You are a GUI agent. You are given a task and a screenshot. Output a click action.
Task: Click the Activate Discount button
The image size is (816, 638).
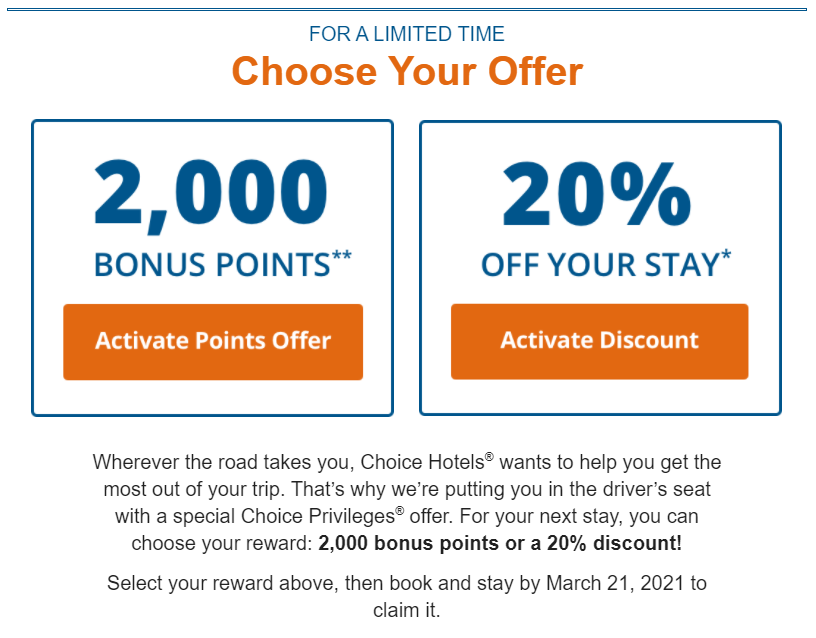coord(600,341)
